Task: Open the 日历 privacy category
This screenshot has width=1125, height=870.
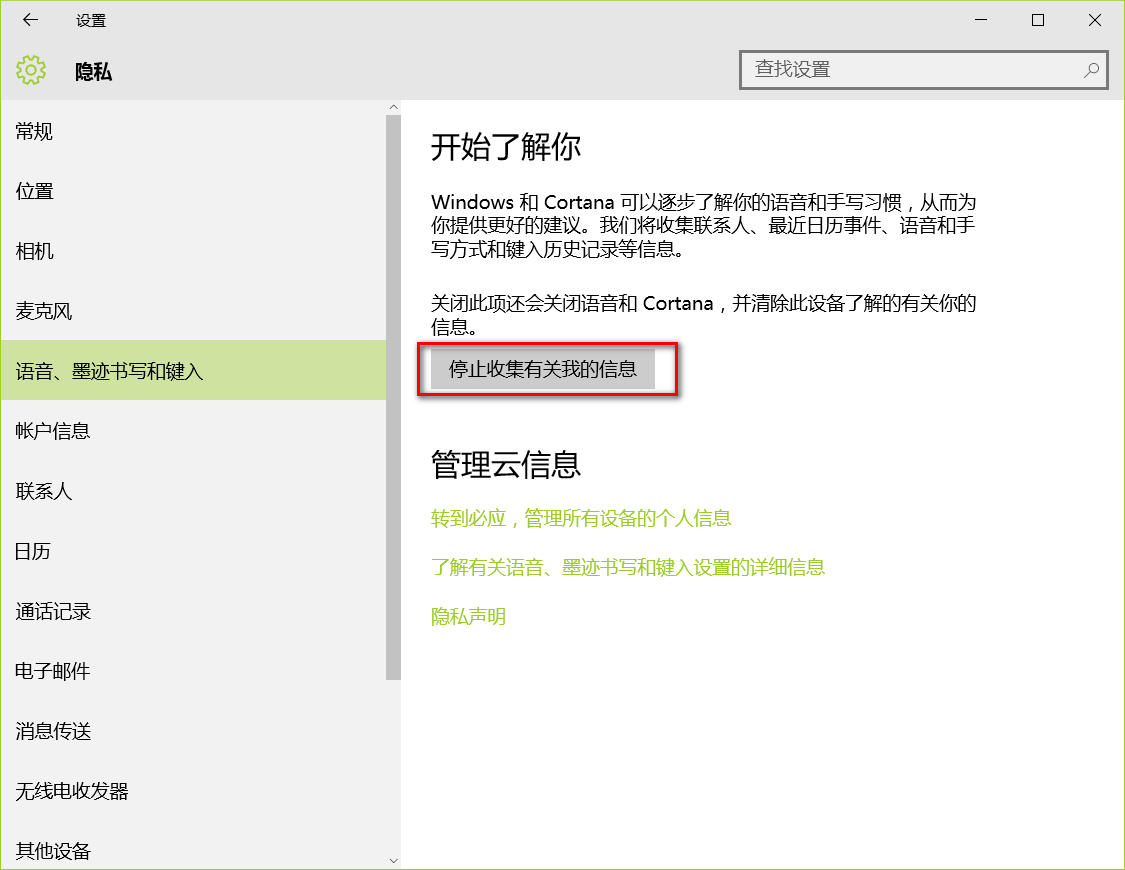Action: coord(193,552)
